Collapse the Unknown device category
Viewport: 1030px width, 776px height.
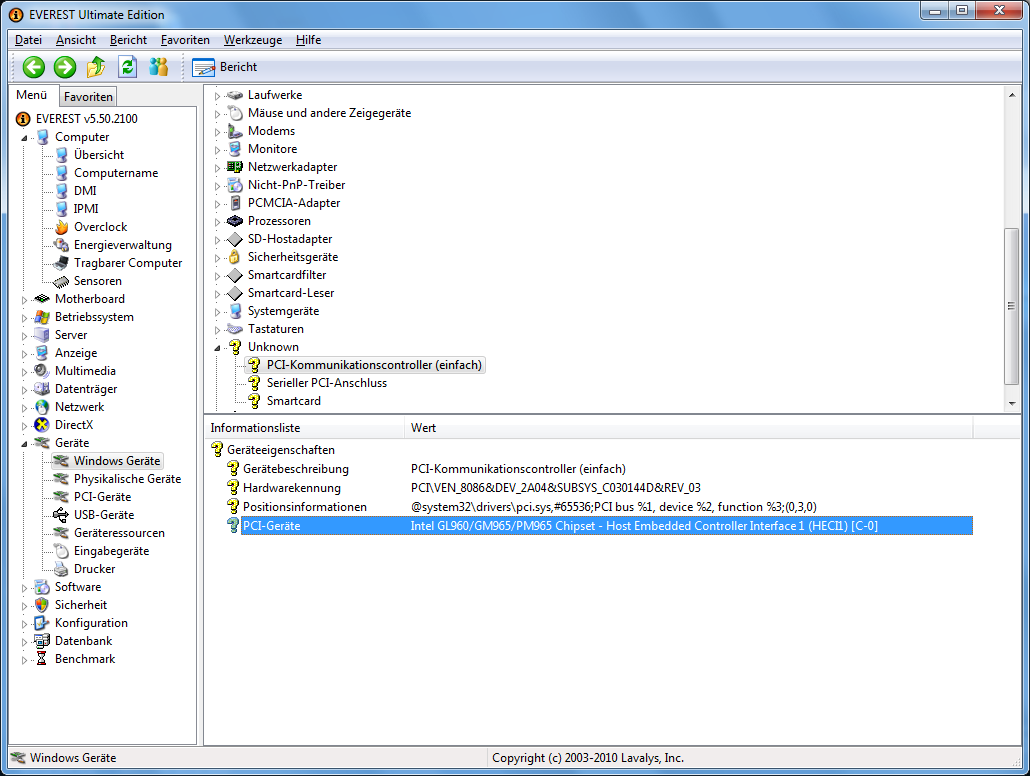[217, 348]
